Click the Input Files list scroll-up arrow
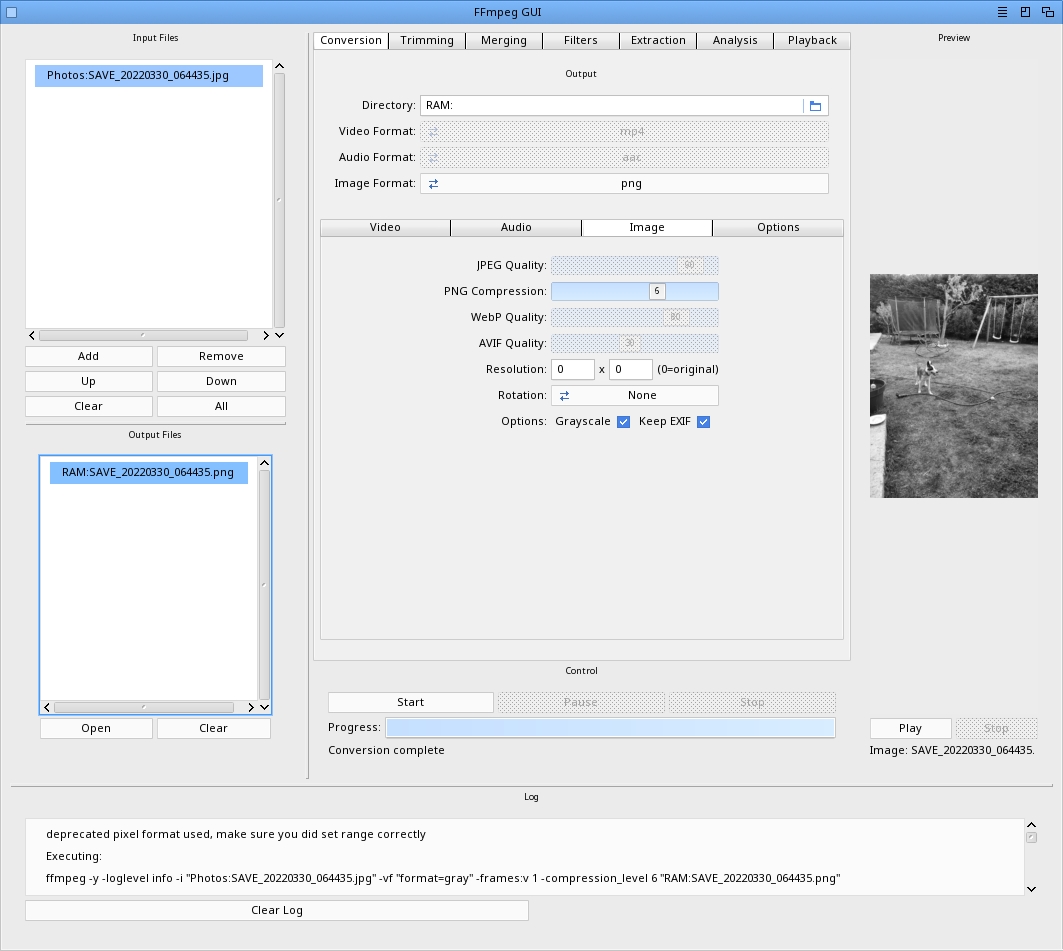This screenshot has width=1063, height=951. click(x=279, y=67)
